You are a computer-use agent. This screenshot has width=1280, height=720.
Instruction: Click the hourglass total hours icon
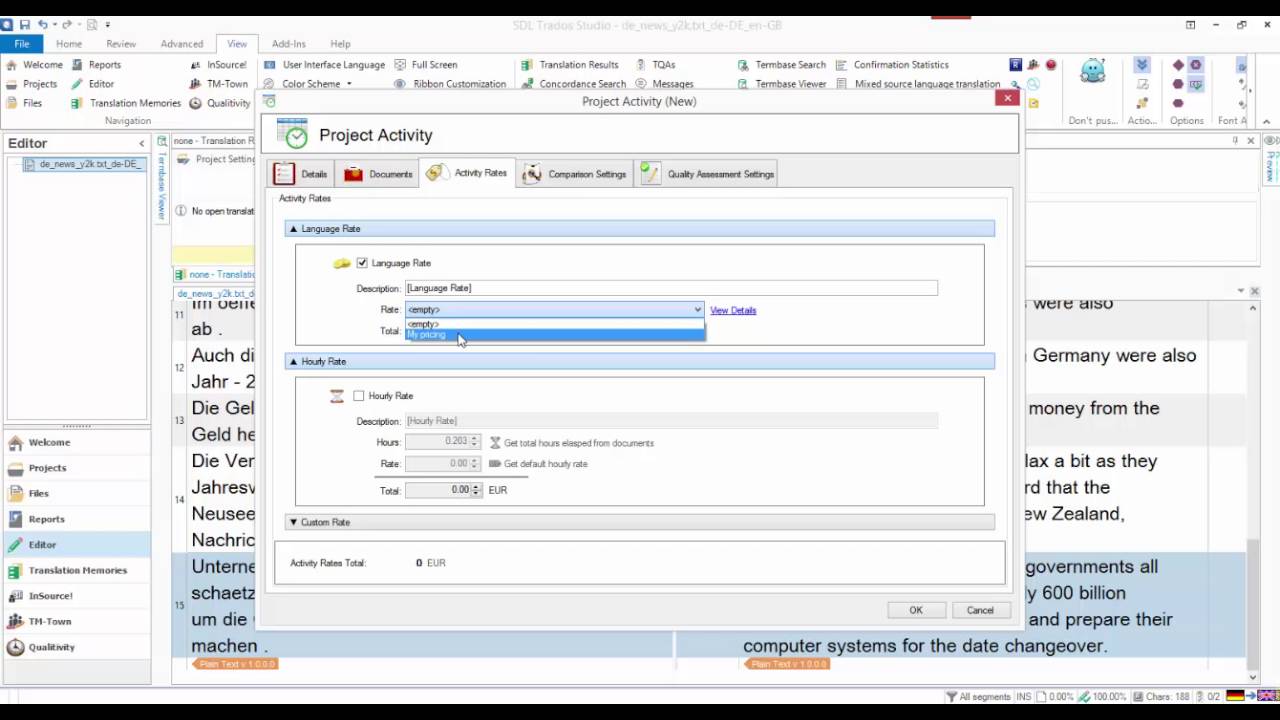point(494,442)
